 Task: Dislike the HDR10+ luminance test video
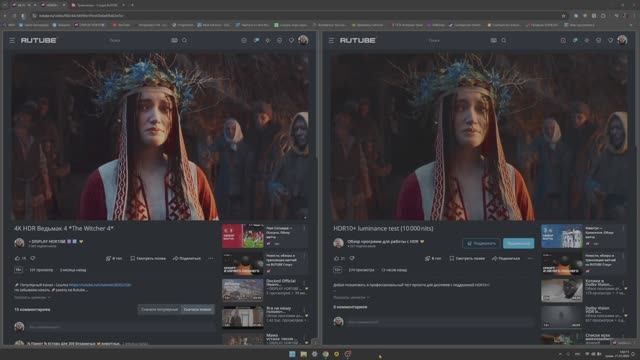click(352, 258)
